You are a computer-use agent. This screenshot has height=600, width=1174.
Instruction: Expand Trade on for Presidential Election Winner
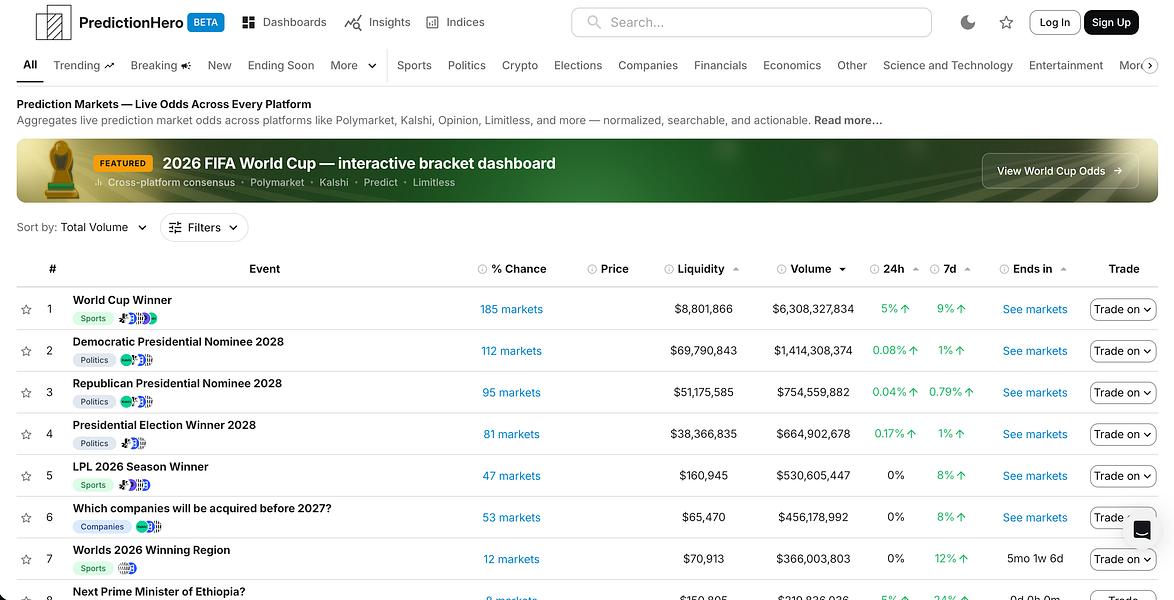1123,434
